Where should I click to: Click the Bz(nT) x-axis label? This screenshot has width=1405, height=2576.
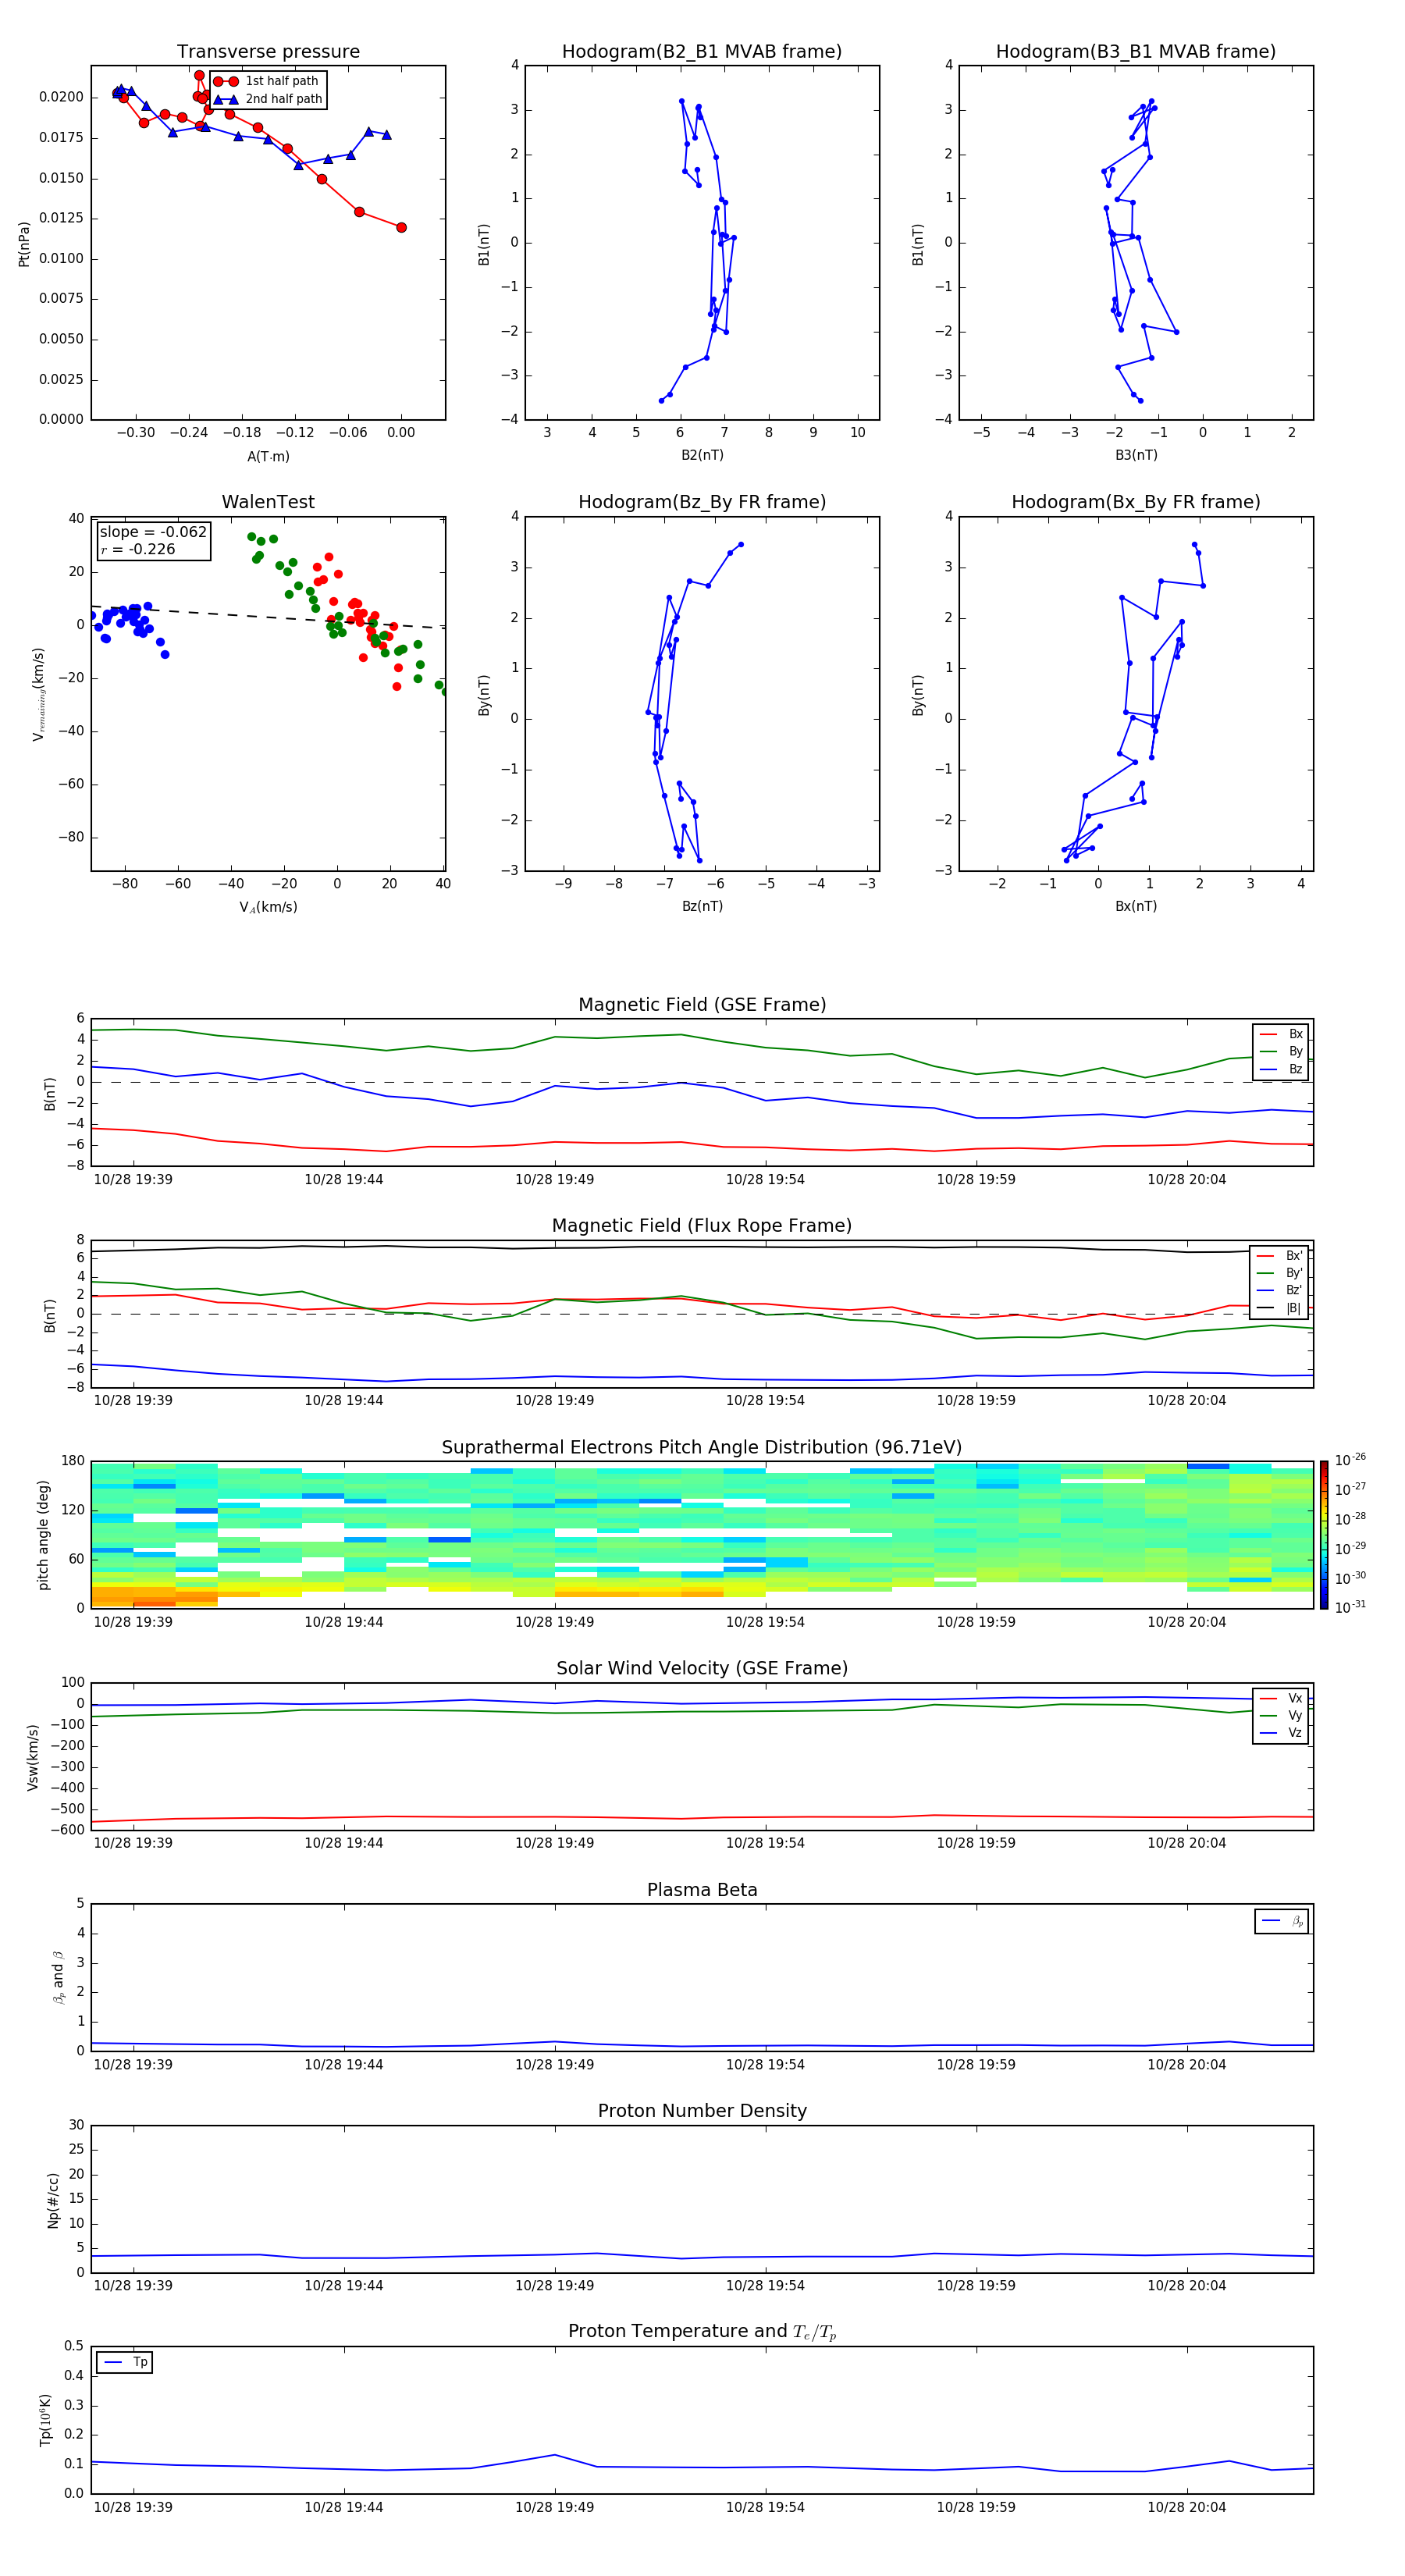[702, 906]
